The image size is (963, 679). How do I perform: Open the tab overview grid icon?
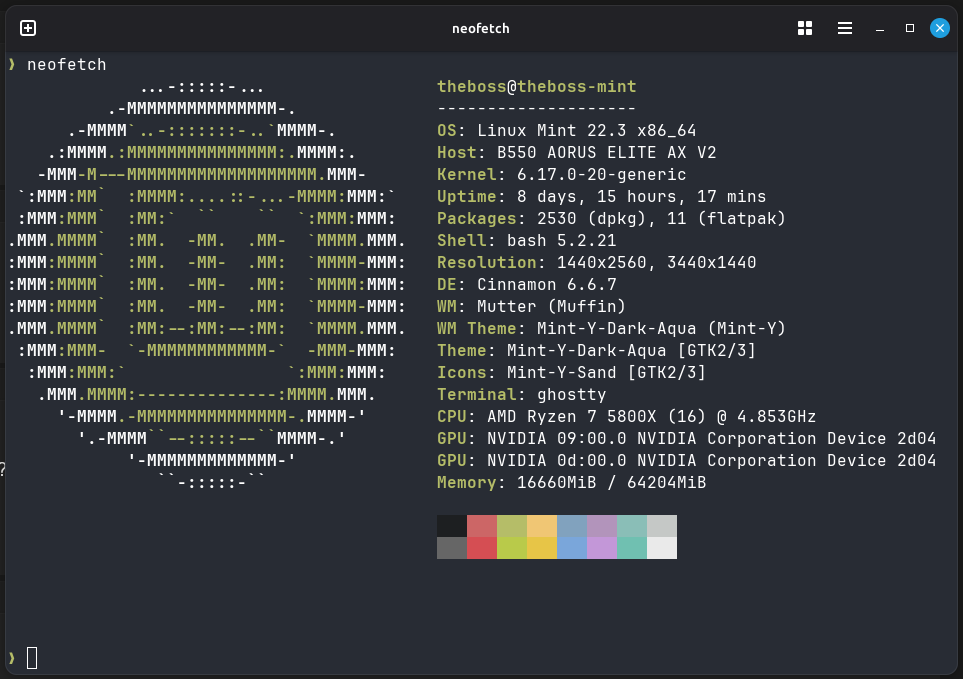[805, 28]
